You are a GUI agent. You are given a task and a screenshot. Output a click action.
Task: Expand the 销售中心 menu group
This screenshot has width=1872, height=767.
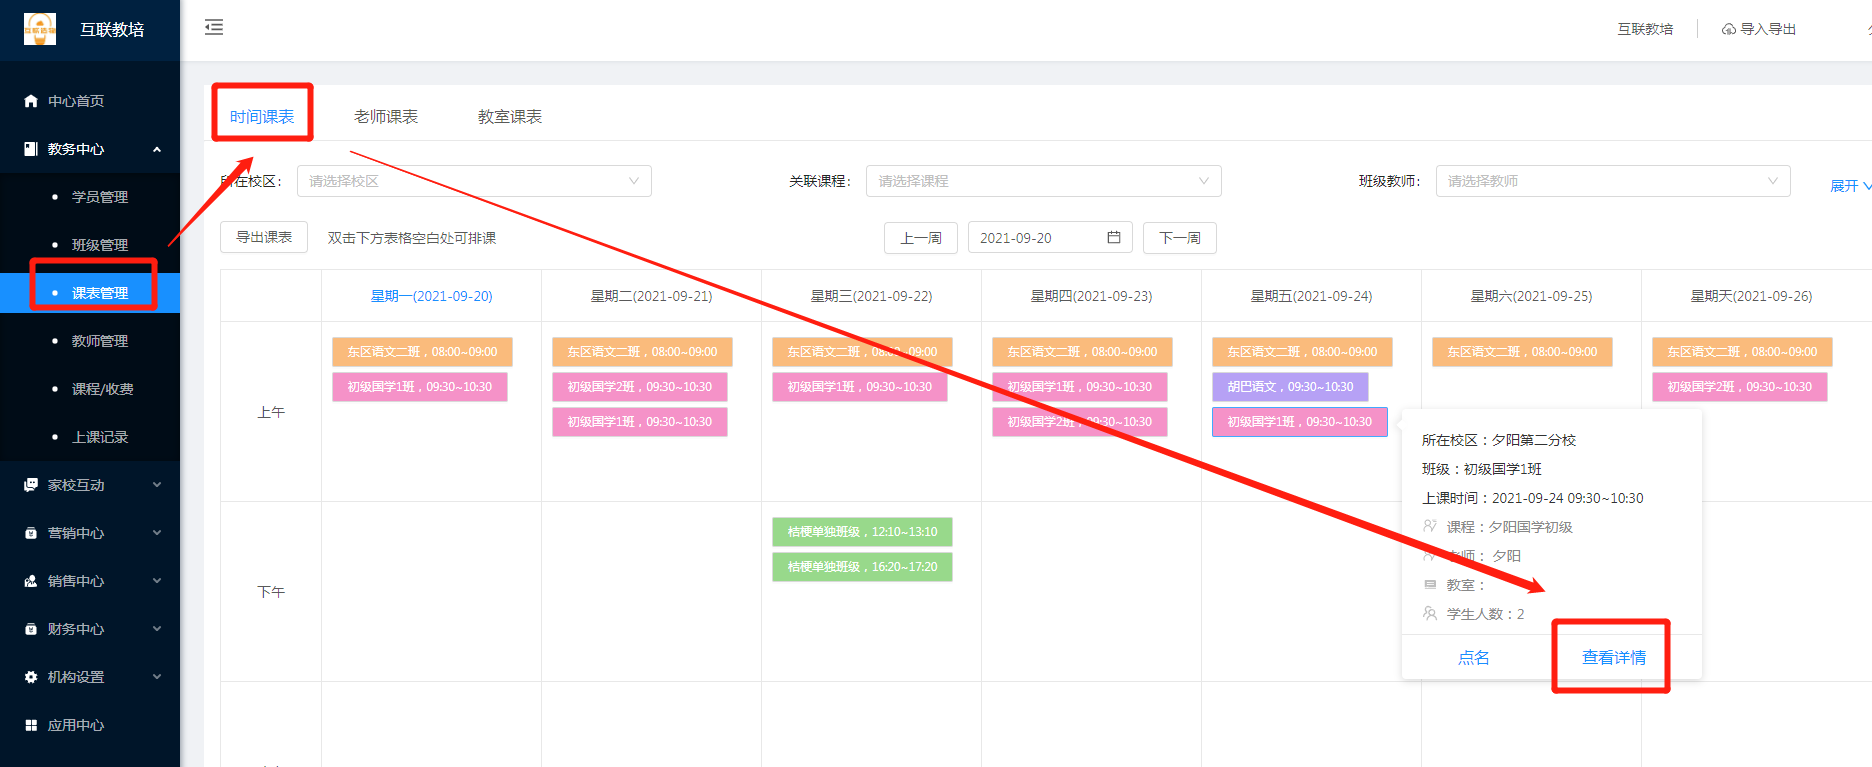coord(90,581)
